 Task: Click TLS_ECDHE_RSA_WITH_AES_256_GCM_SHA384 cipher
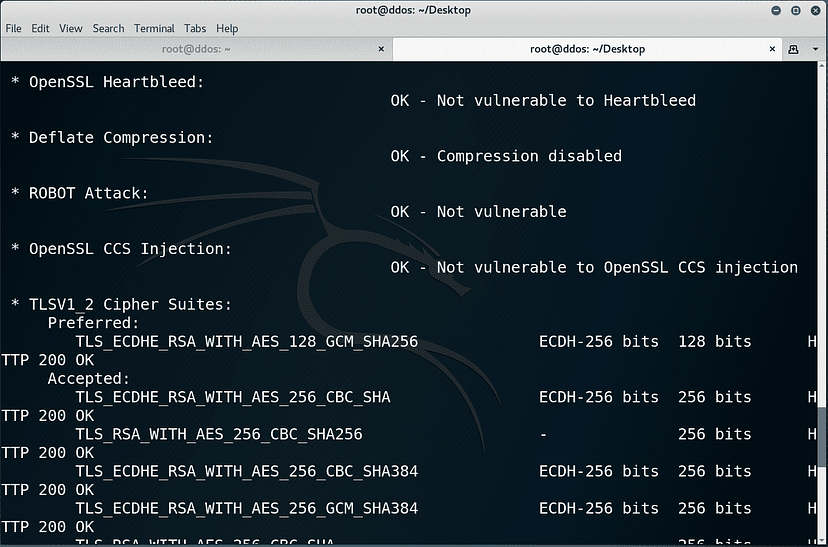(247, 508)
